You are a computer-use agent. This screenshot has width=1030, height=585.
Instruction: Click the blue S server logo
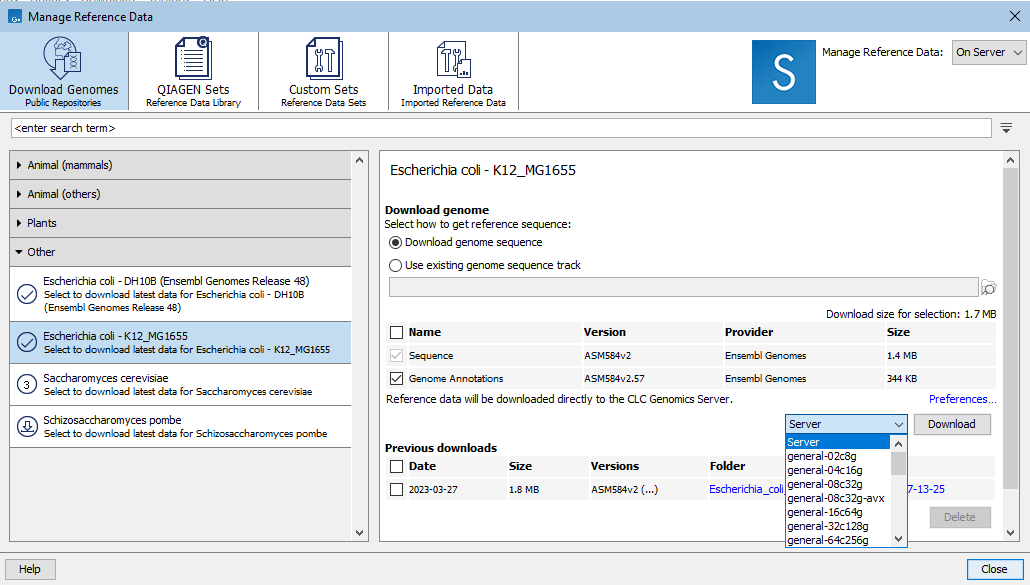(x=784, y=72)
